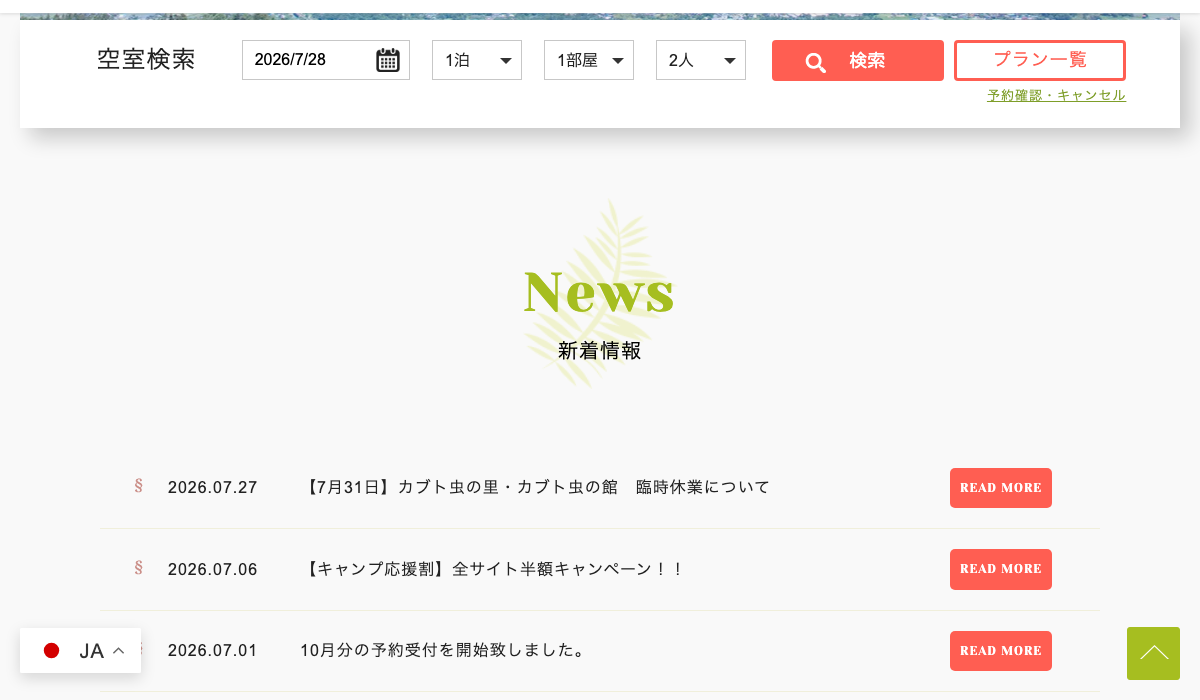Click the date 2026.07.06
This screenshot has width=1200, height=700.
pyautogui.click(x=213, y=570)
